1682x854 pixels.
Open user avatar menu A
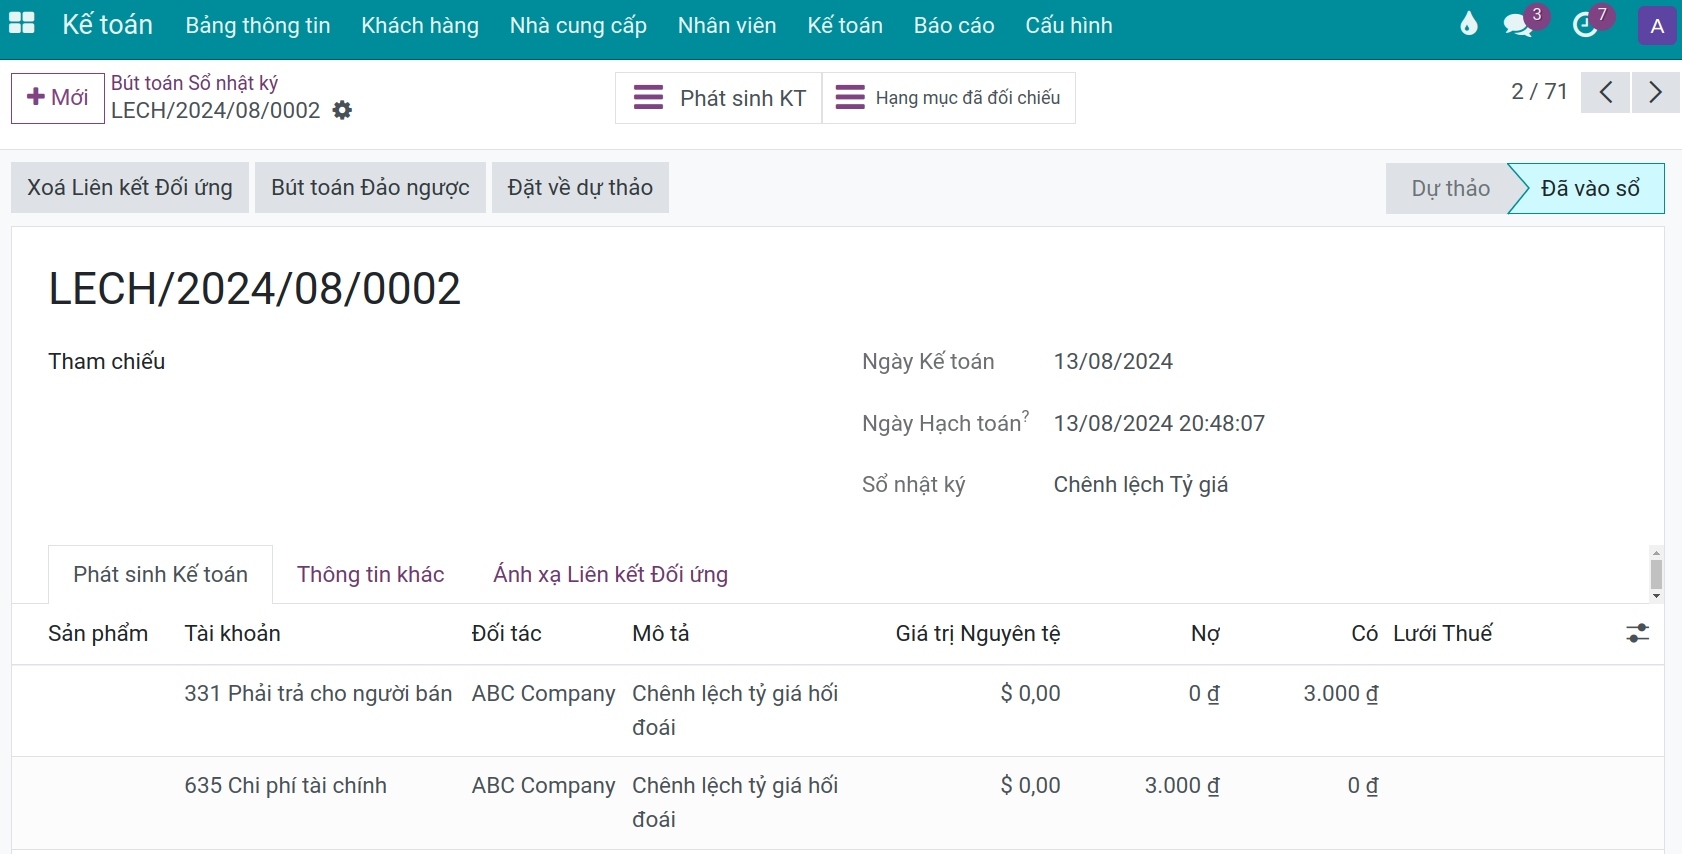click(1657, 26)
